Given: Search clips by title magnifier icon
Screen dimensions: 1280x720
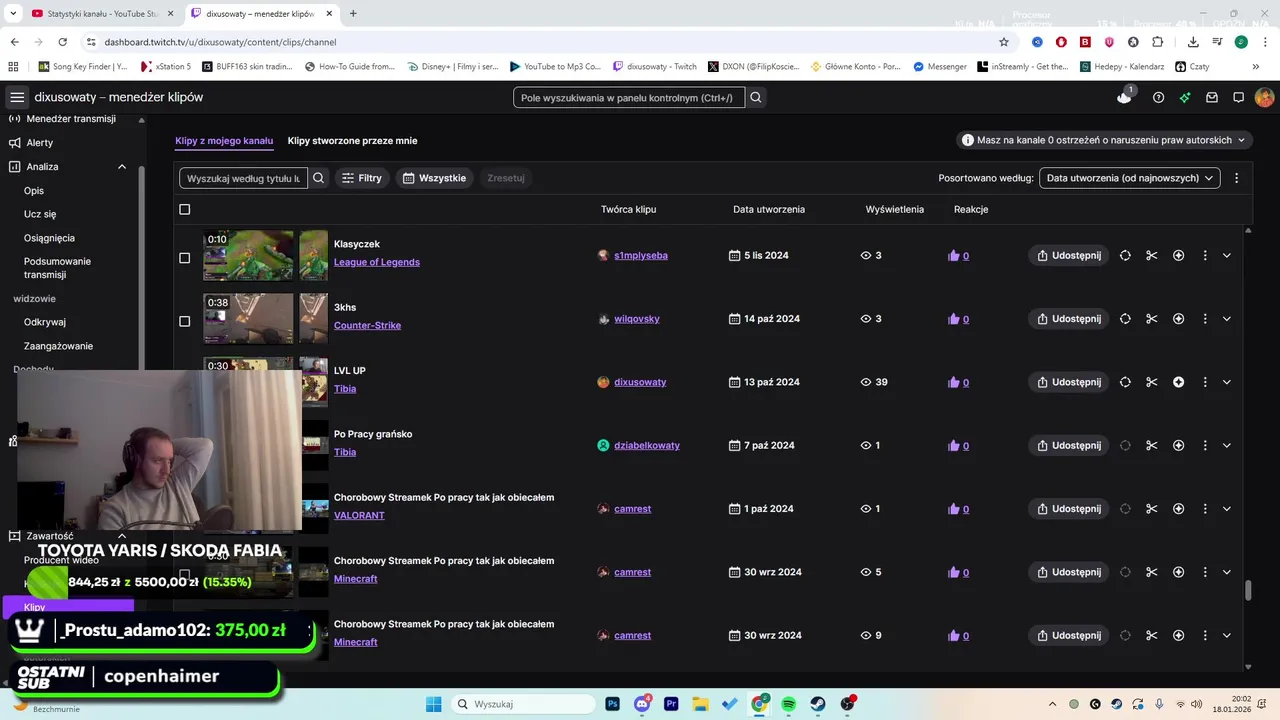Looking at the screenshot, I should 318,178.
